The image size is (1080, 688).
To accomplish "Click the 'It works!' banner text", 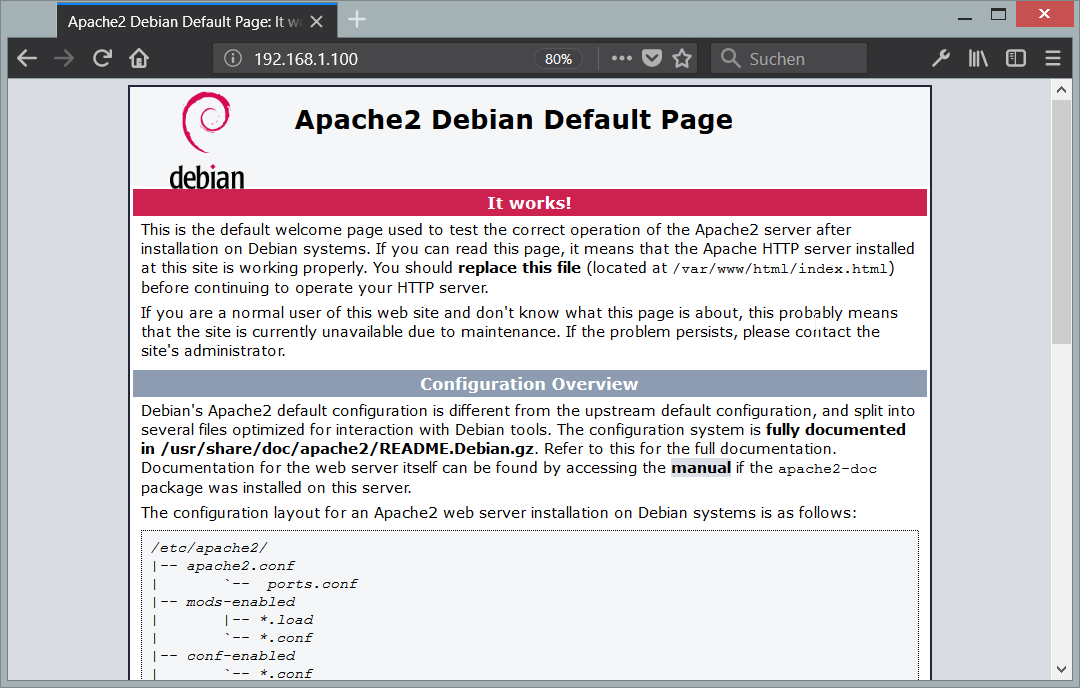I will point(529,203).
